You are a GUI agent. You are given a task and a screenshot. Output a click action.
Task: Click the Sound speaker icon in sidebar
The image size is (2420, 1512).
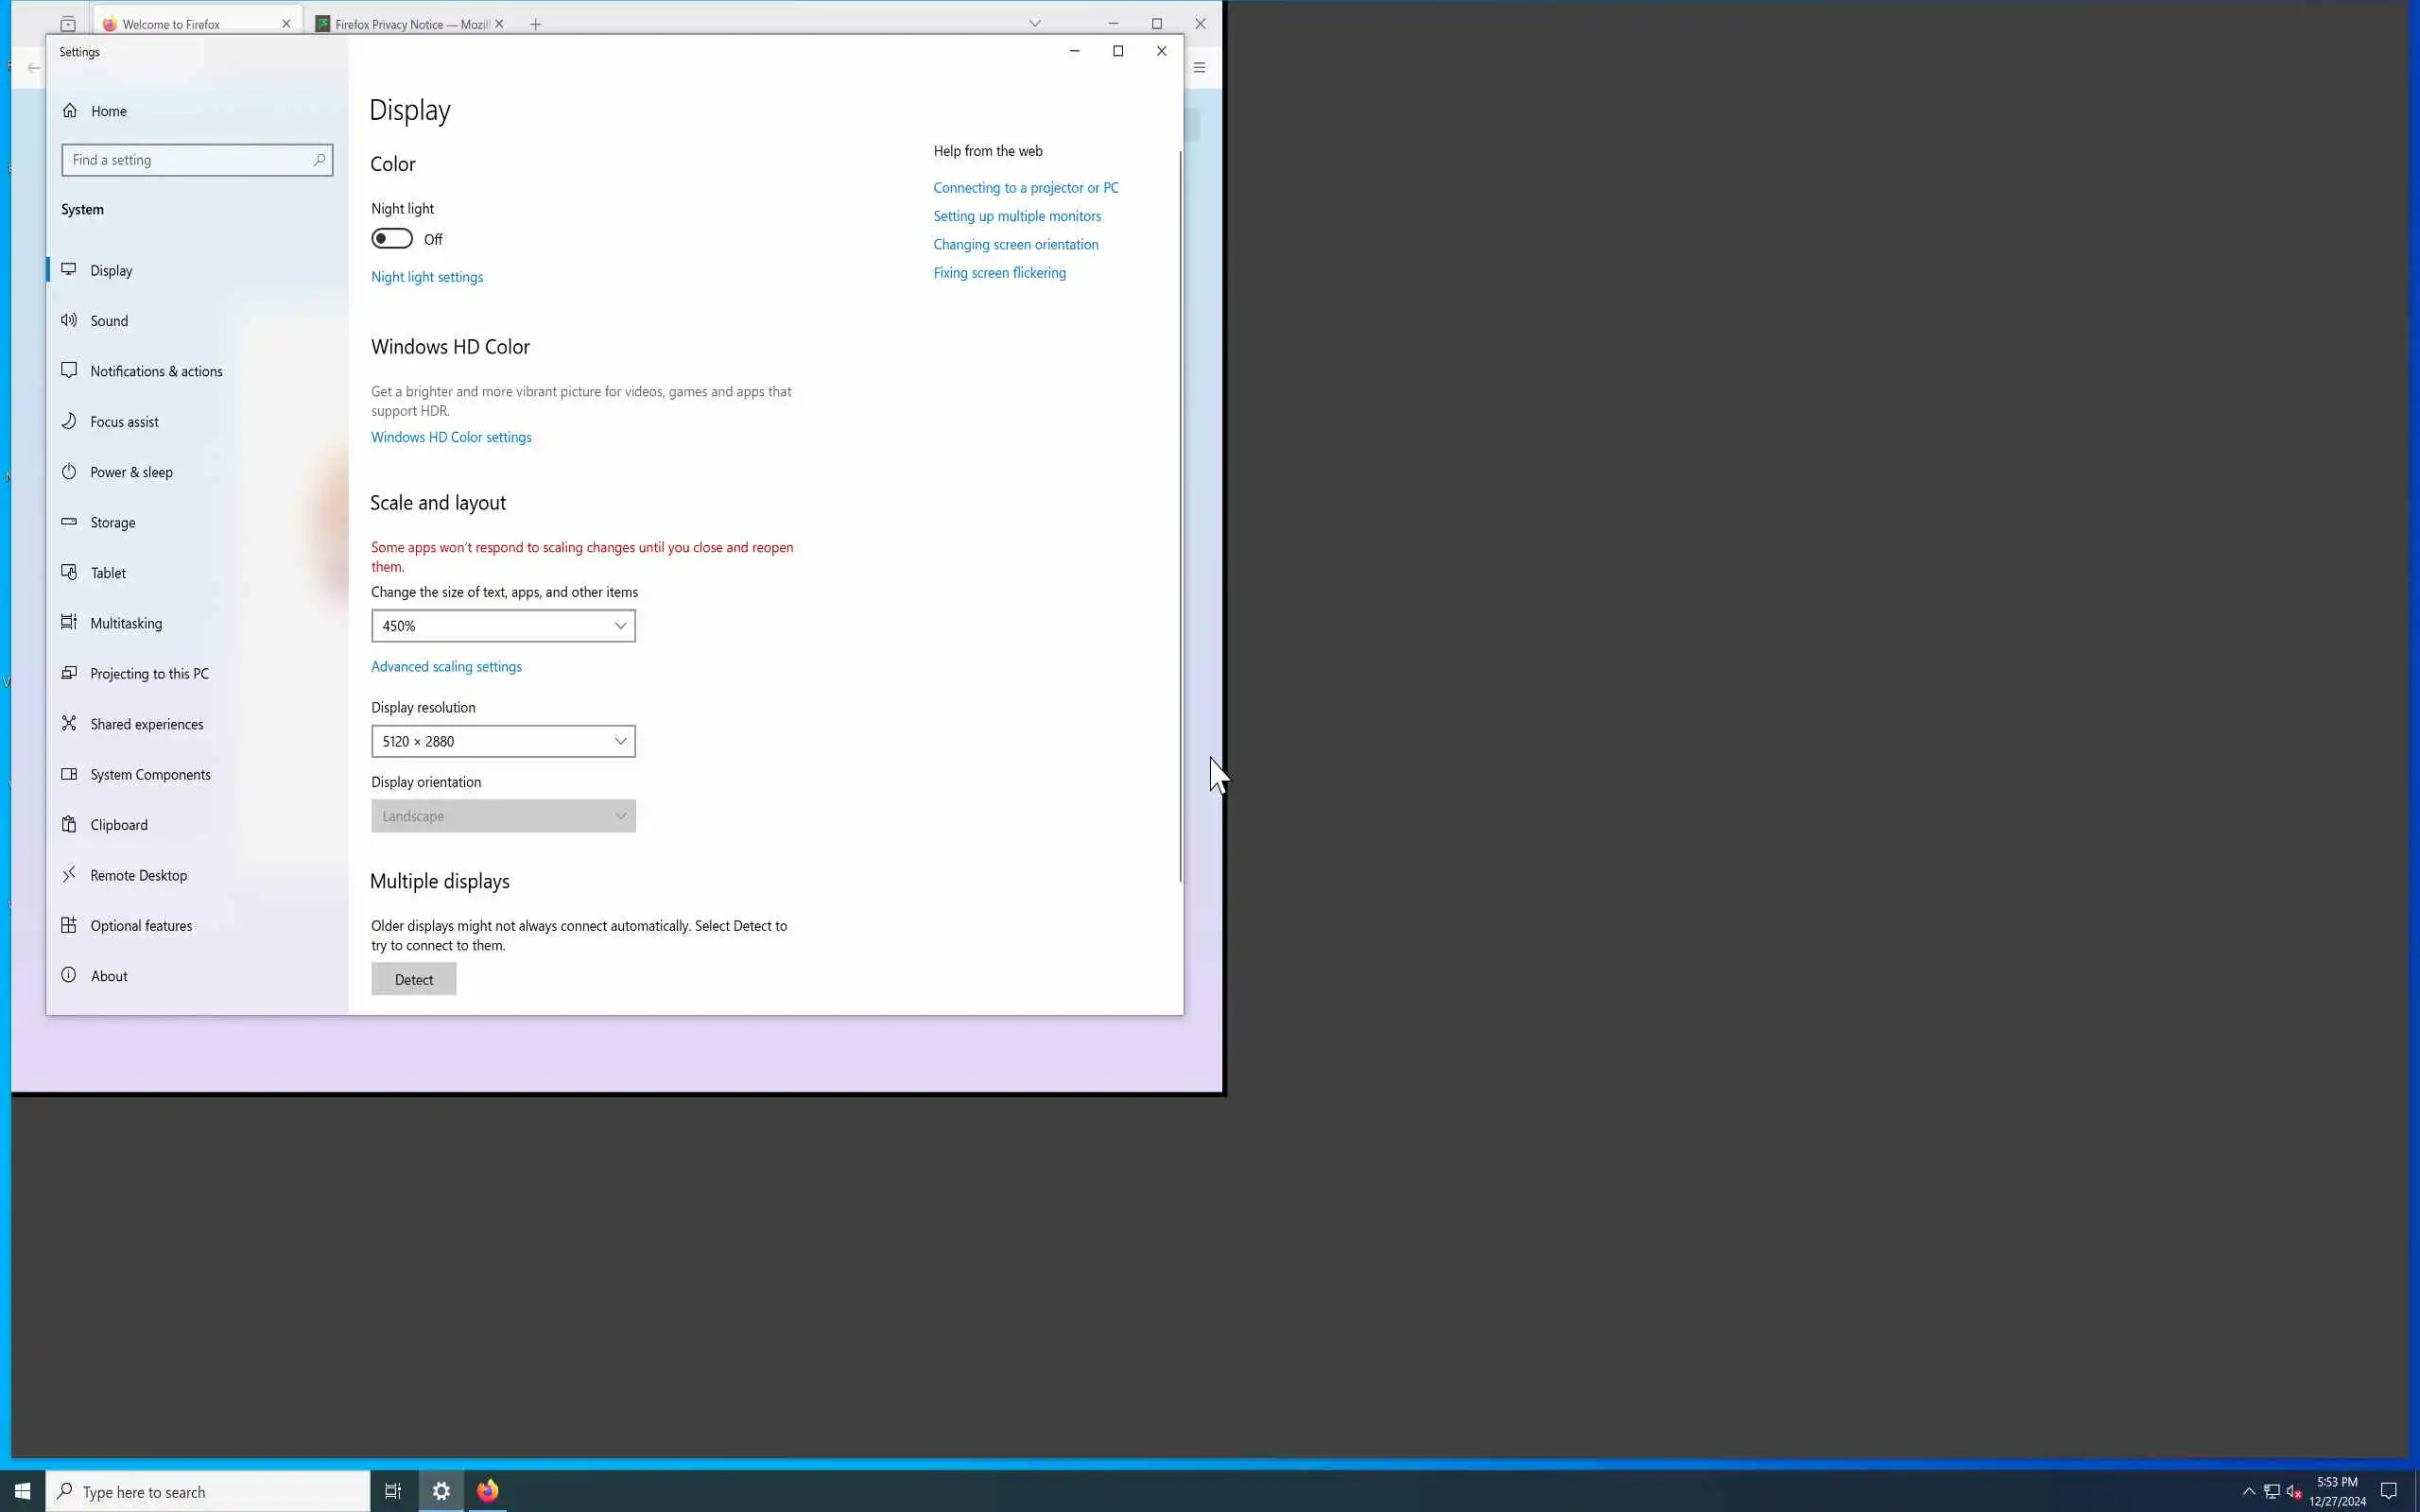pyautogui.click(x=69, y=320)
